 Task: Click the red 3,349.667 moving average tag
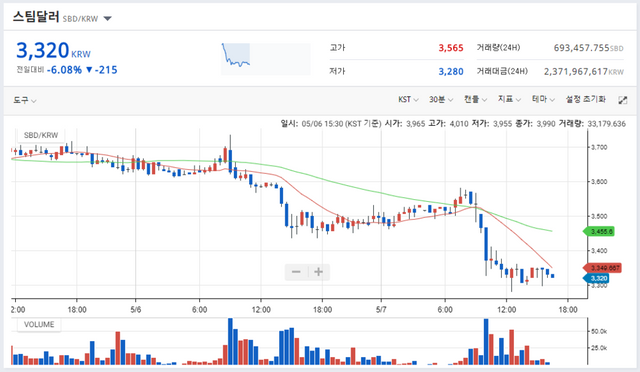[x=602, y=268]
